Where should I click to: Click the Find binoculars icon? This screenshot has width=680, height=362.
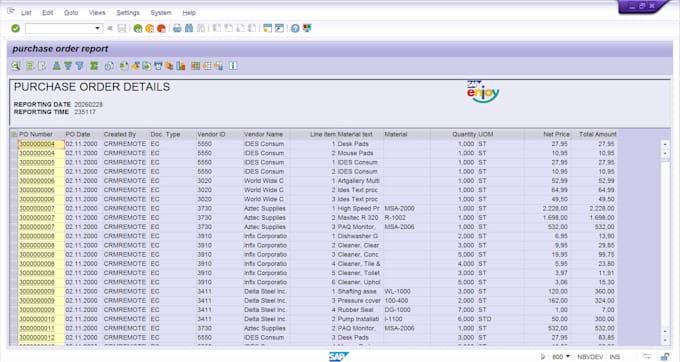point(189,28)
